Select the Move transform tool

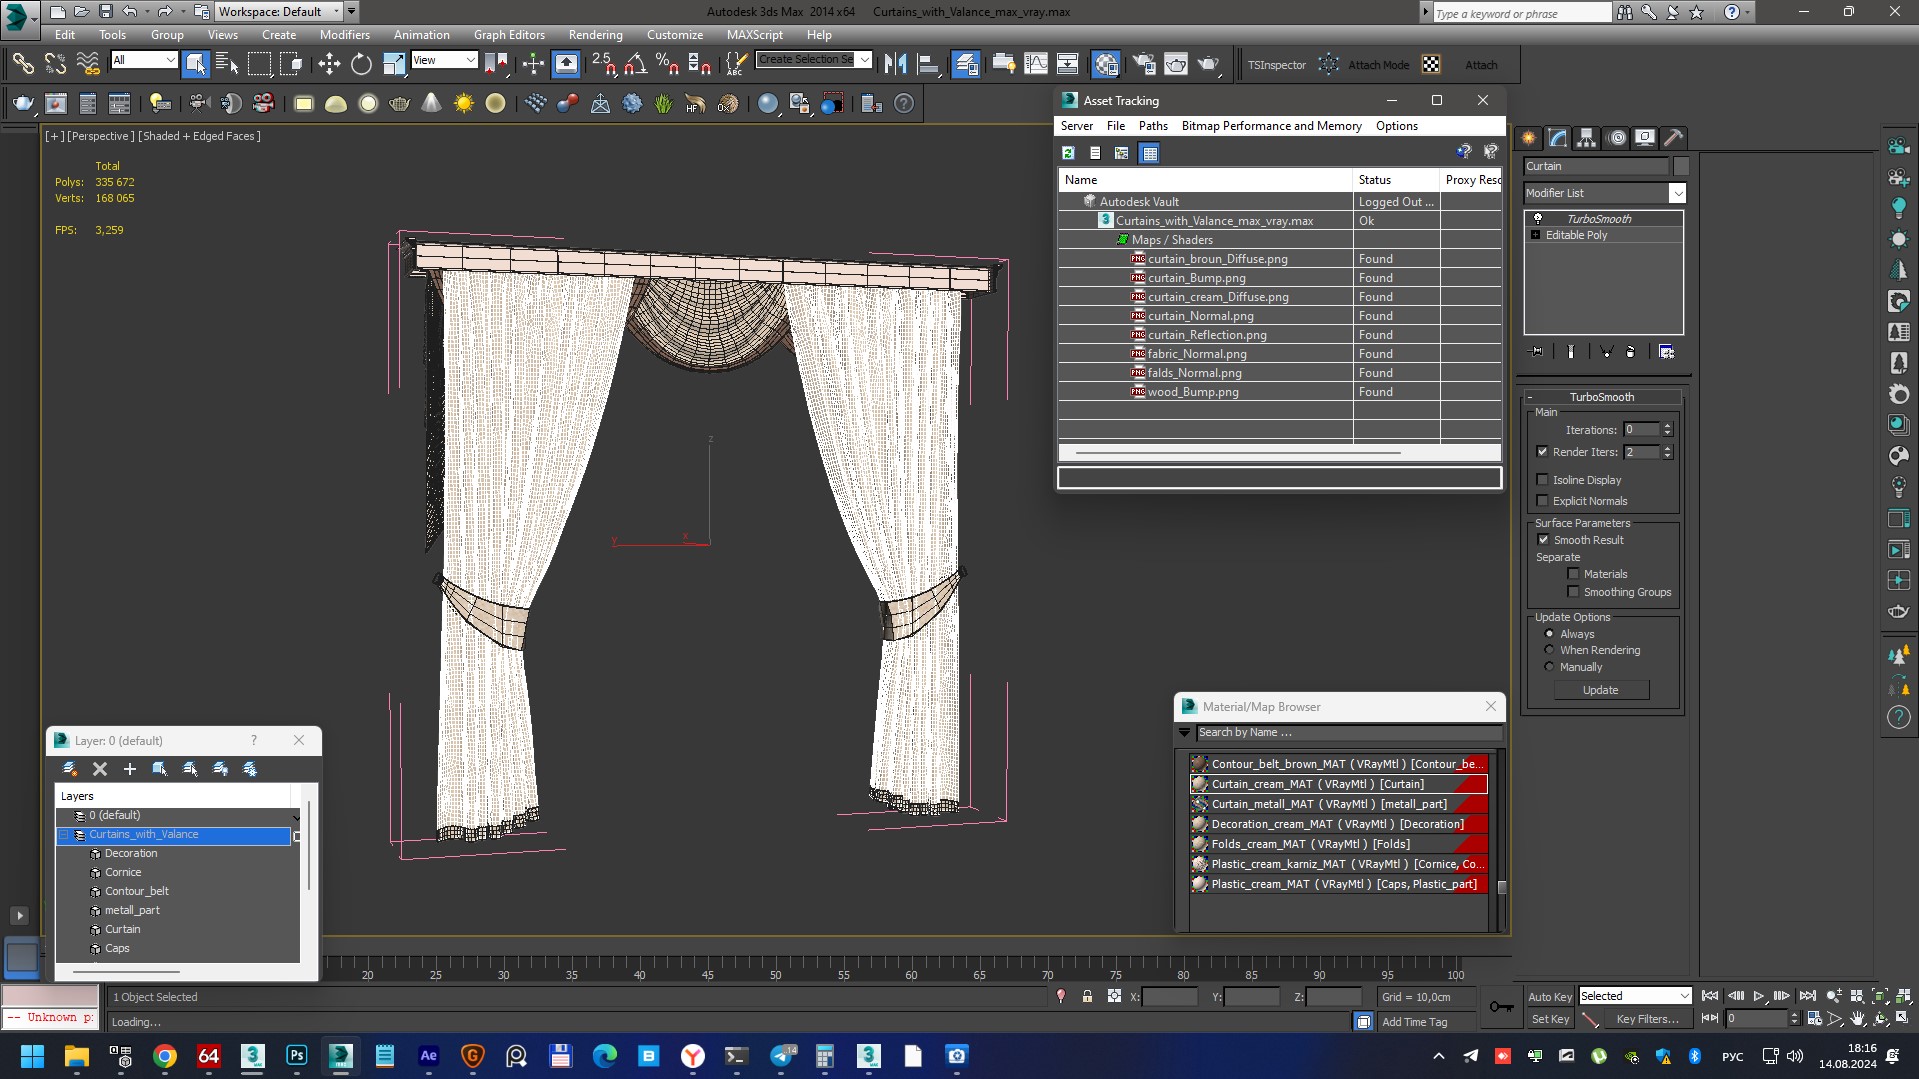(x=329, y=65)
